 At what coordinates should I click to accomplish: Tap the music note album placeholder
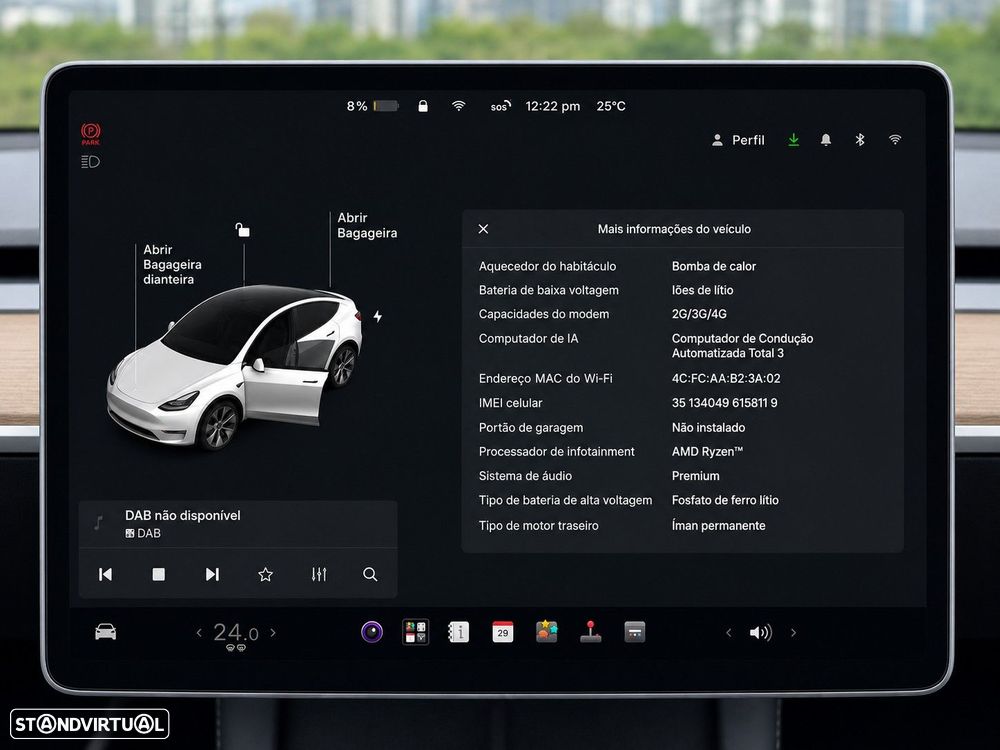click(98, 523)
